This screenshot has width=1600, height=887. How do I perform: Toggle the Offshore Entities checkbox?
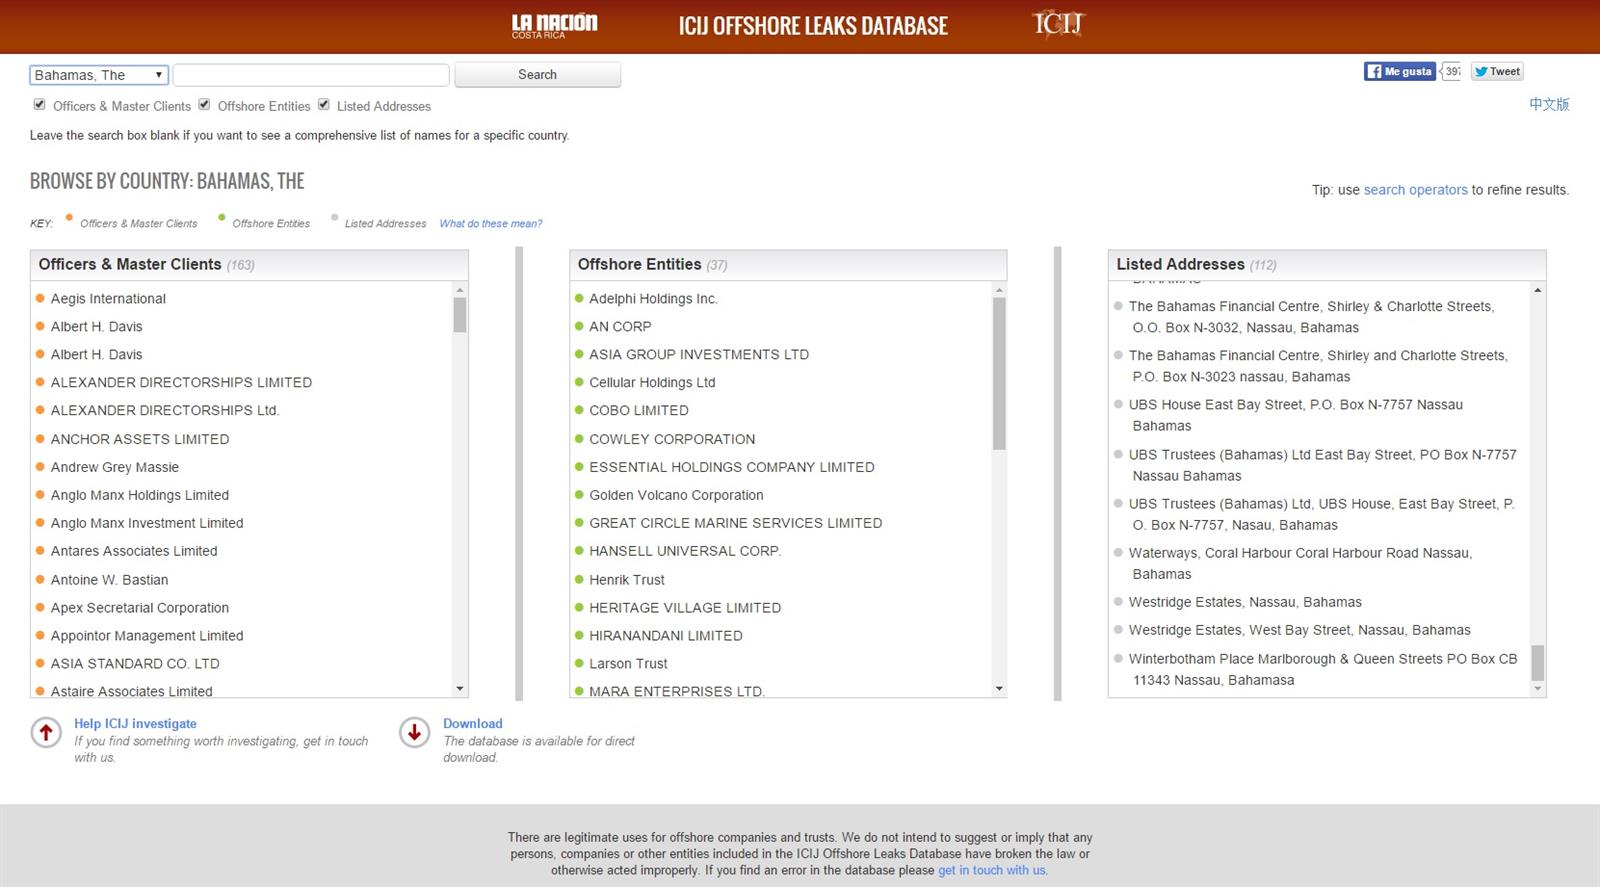(204, 105)
